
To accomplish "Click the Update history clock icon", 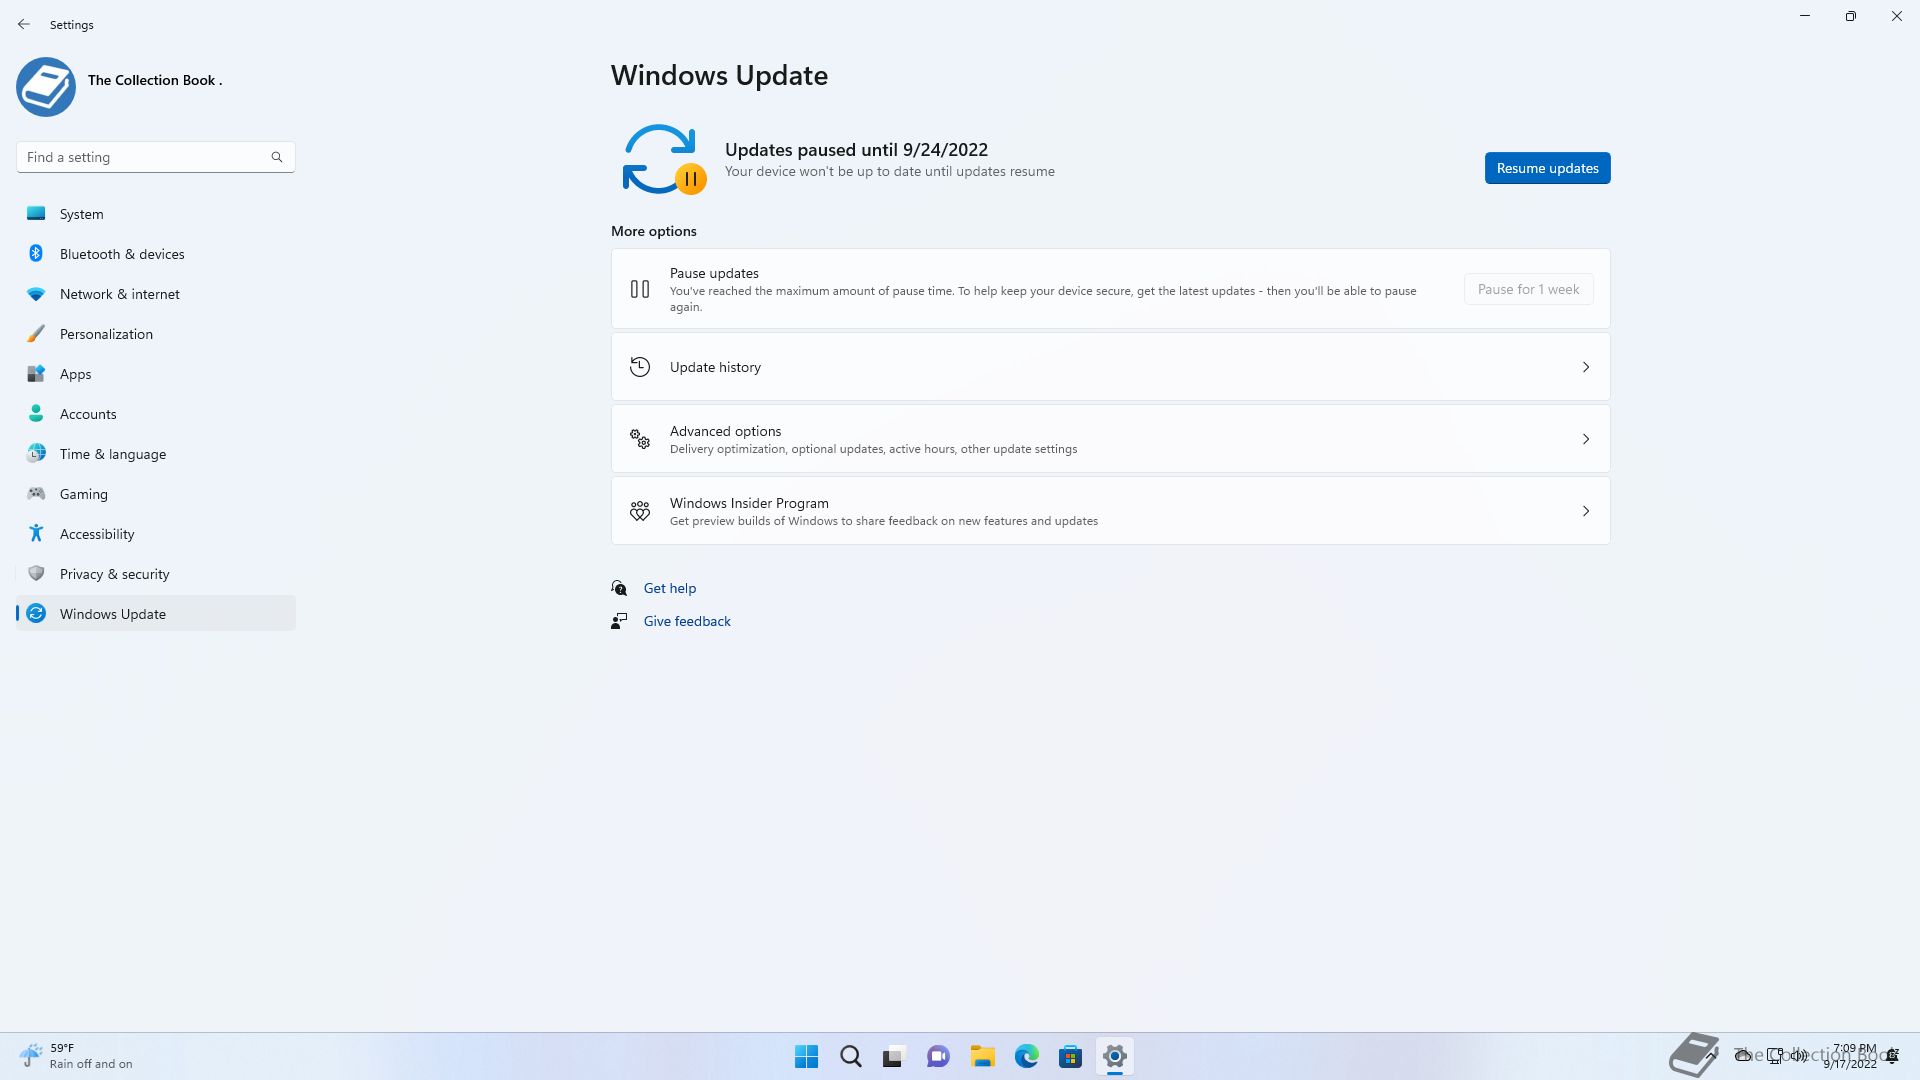I will click(x=640, y=367).
